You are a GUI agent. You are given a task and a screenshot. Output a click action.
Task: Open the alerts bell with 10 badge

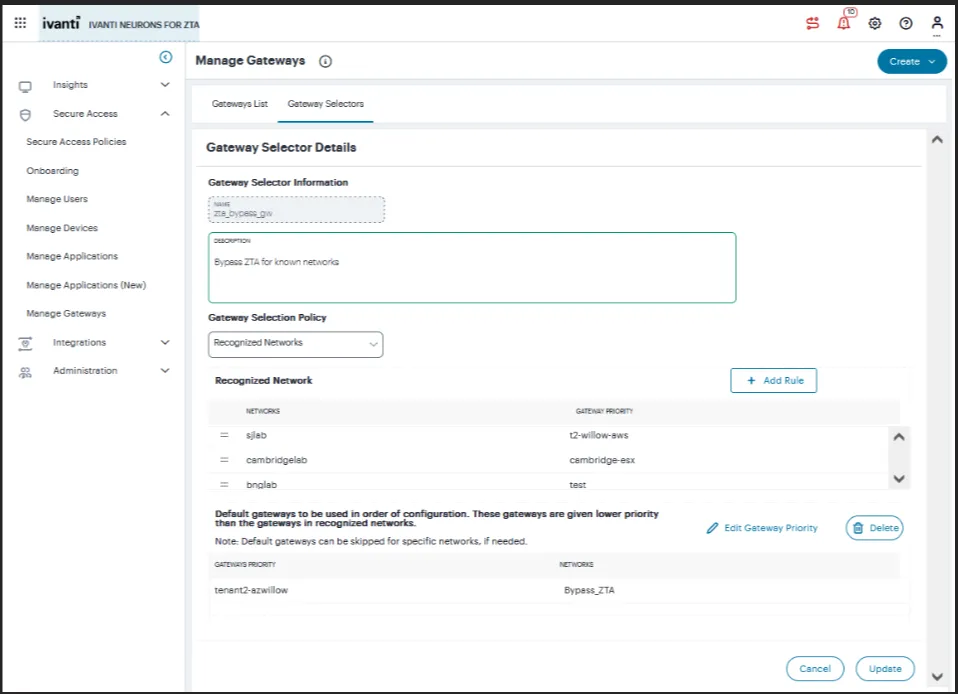tap(844, 23)
